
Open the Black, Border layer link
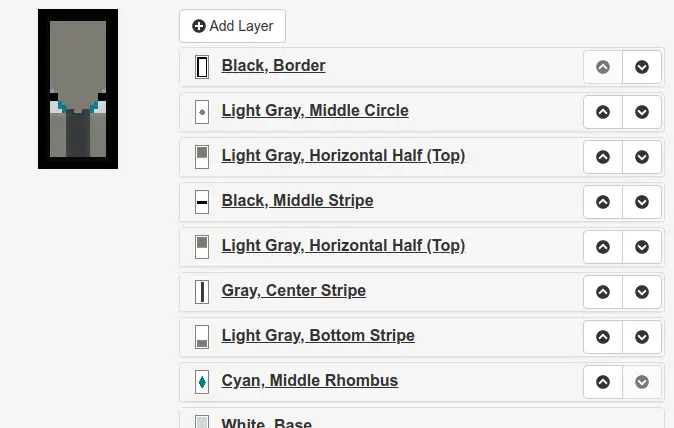pyautogui.click(x=273, y=66)
